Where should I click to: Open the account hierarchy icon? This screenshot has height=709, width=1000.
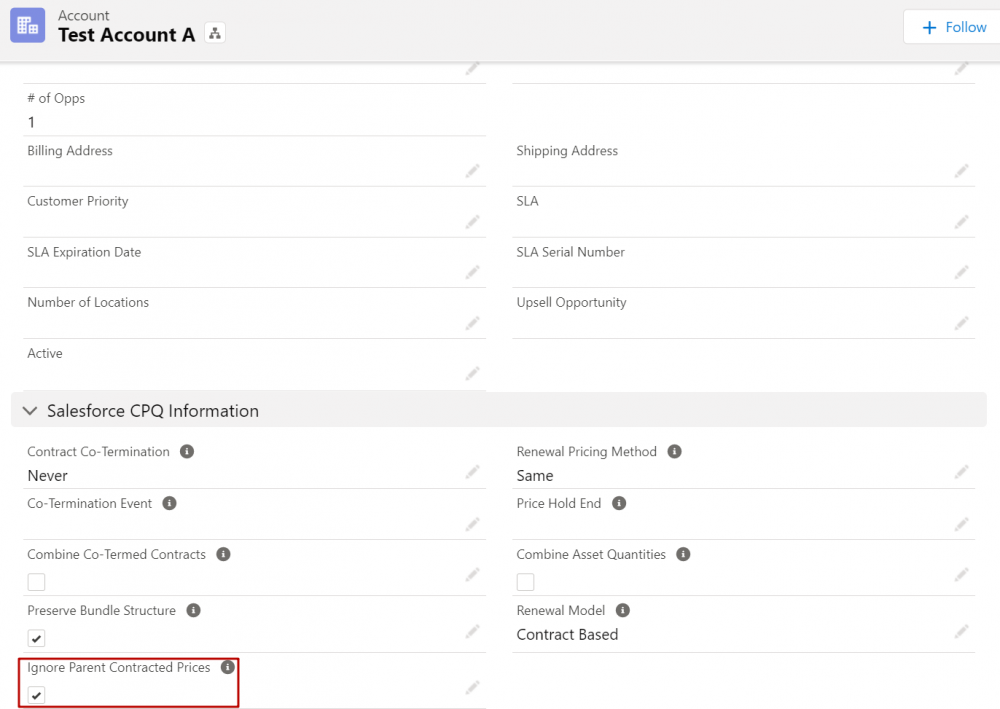[215, 33]
